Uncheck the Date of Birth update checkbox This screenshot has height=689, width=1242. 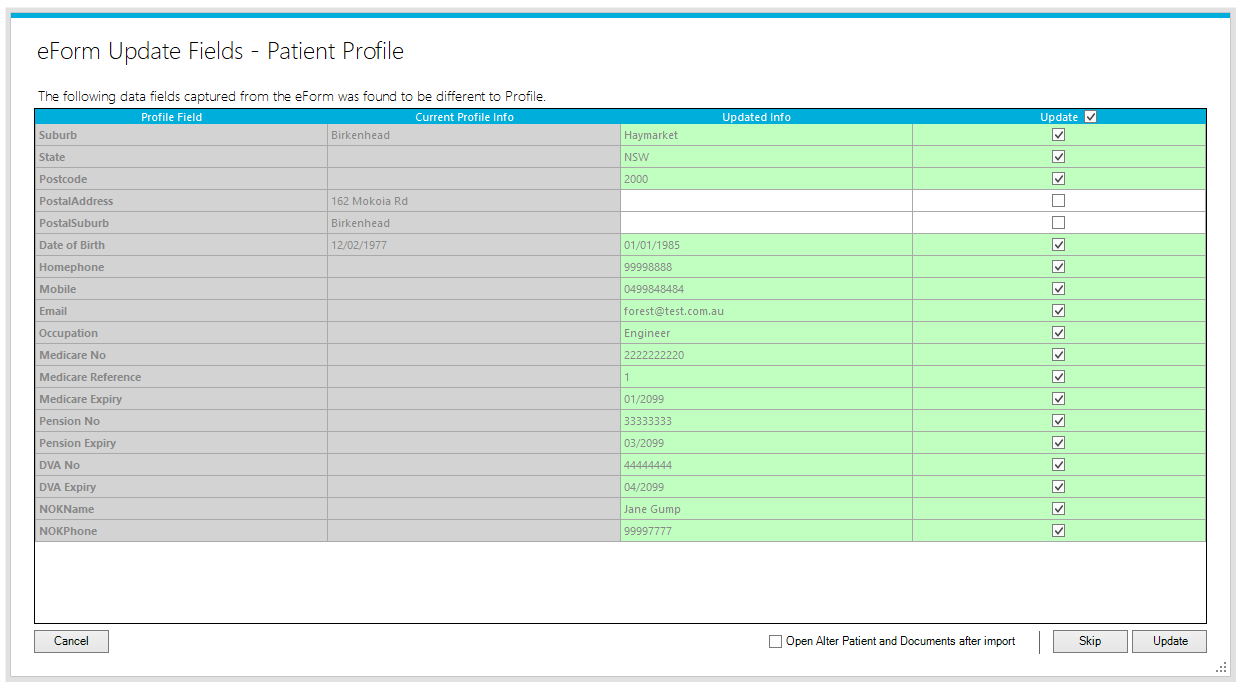(1058, 245)
